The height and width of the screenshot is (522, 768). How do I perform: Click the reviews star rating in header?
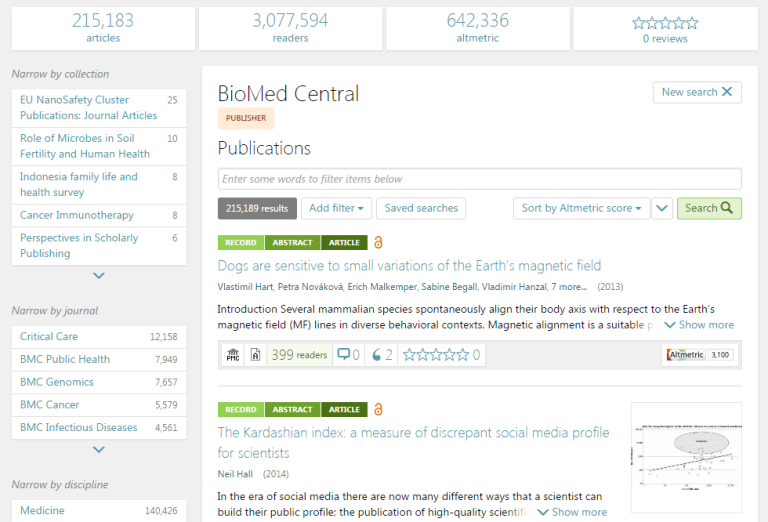(665, 23)
